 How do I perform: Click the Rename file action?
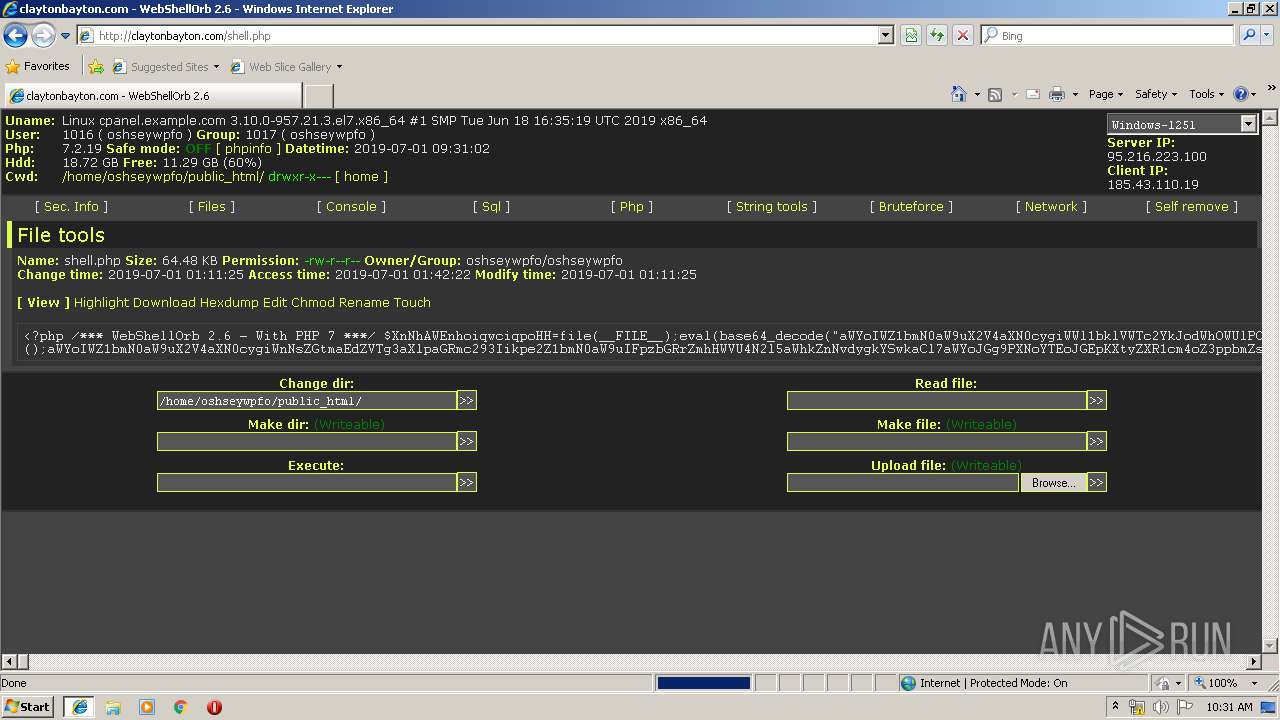[364, 302]
